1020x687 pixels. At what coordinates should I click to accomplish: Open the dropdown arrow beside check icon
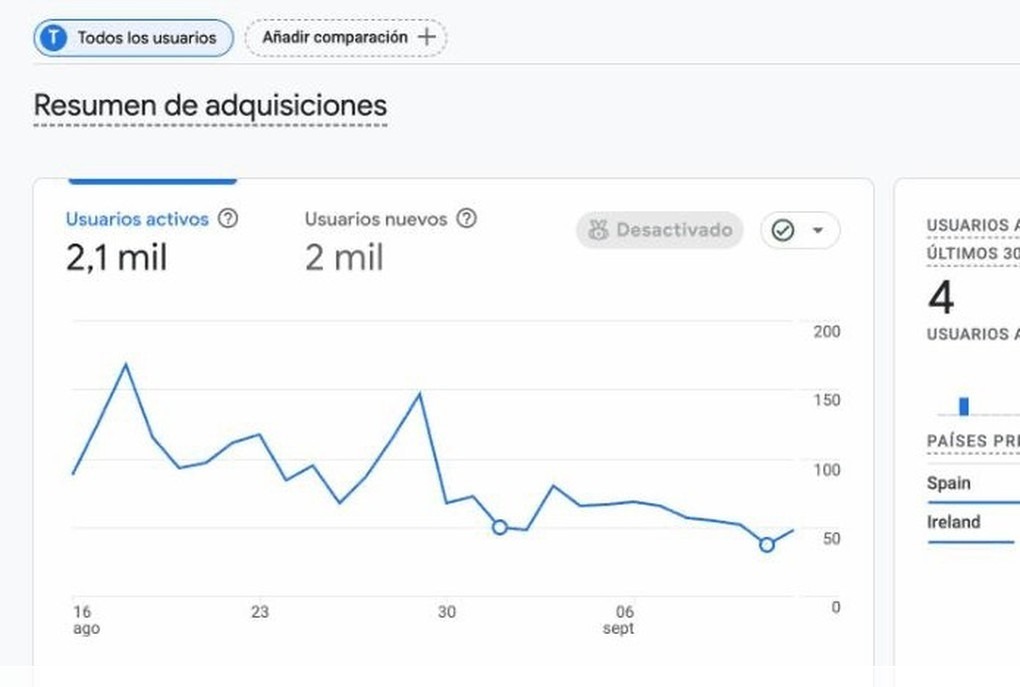pos(818,230)
